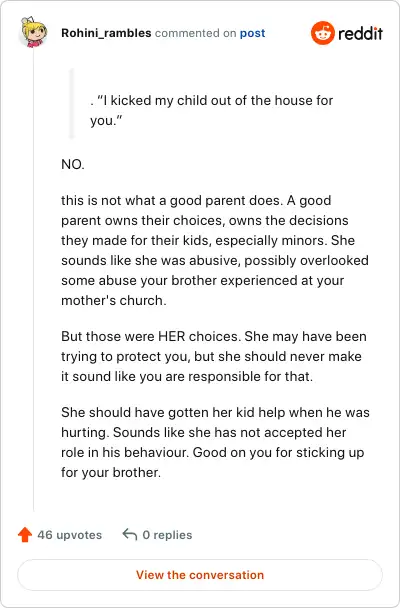Screen dimensions: 400x608
Task: Click the "46 upvotes" count label
Action: pyautogui.click(x=69, y=535)
